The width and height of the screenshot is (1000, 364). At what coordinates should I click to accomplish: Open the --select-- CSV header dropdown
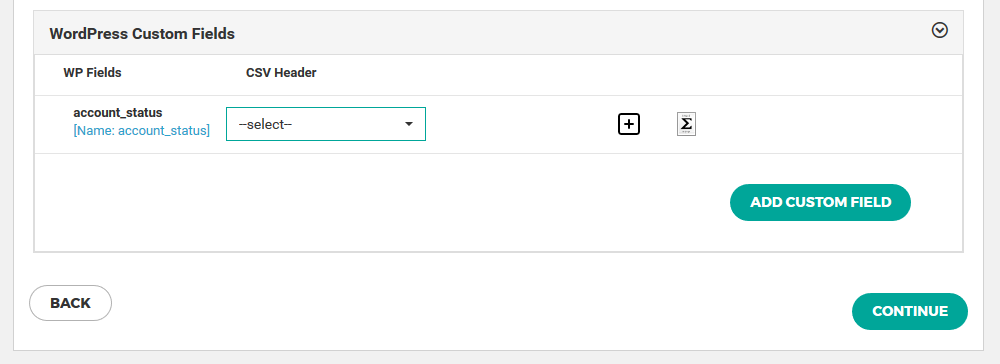[x=326, y=124]
